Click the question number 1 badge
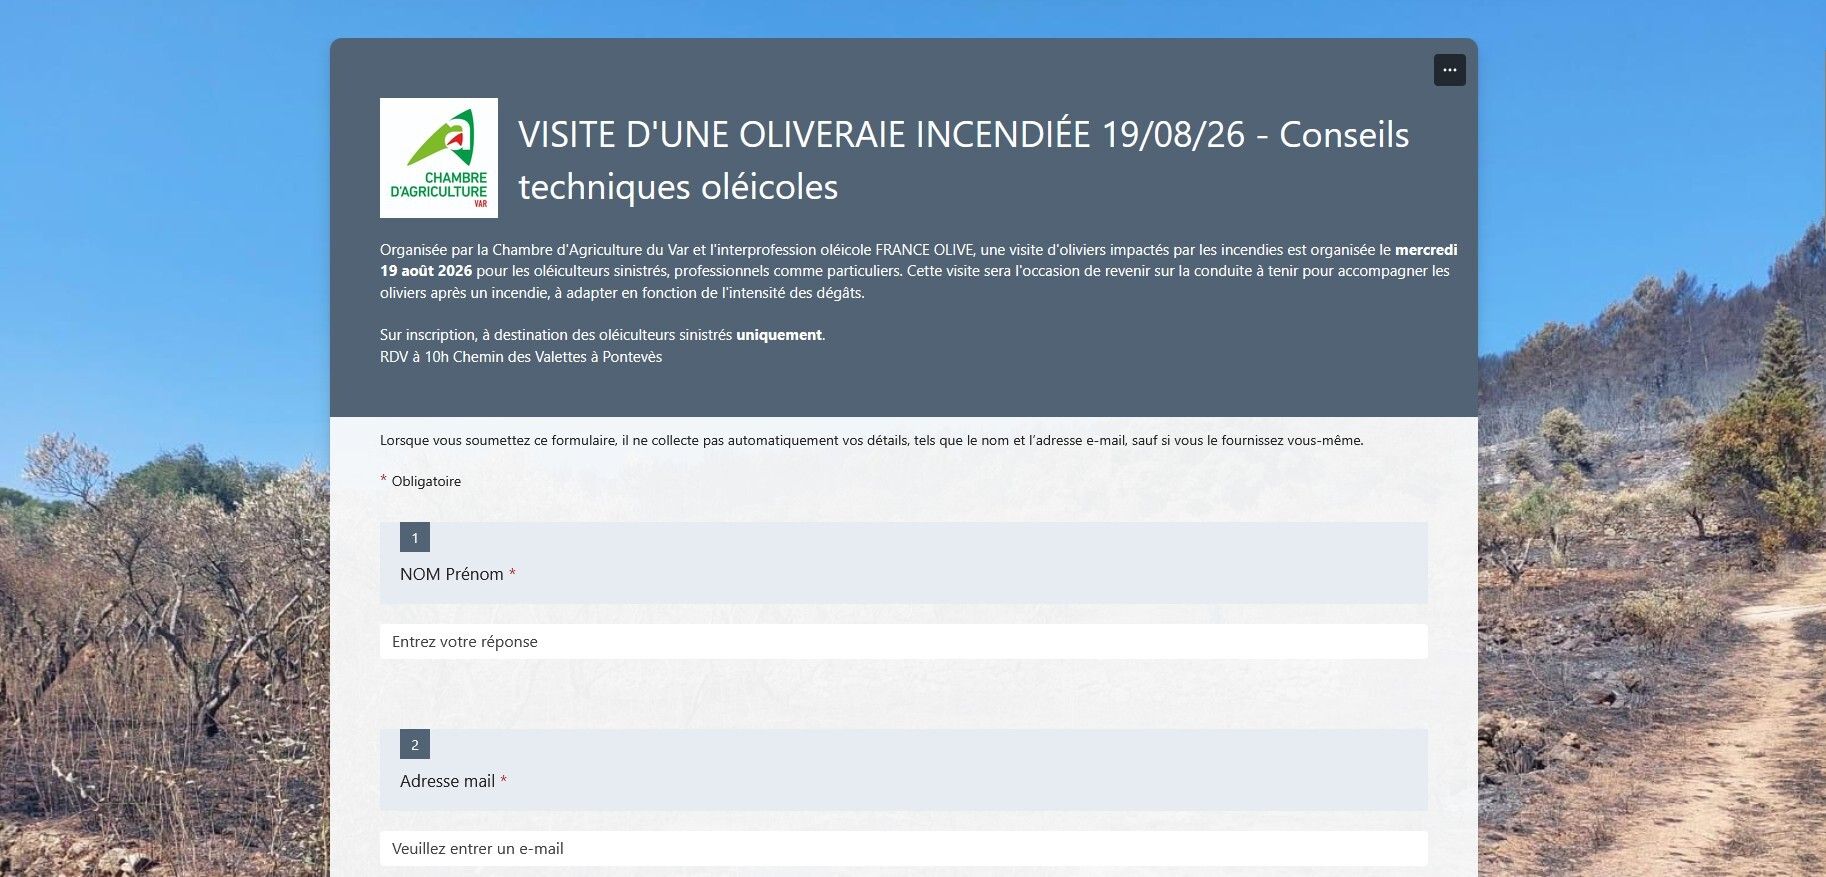This screenshot has height=877, width=1826. coord(415,537)
